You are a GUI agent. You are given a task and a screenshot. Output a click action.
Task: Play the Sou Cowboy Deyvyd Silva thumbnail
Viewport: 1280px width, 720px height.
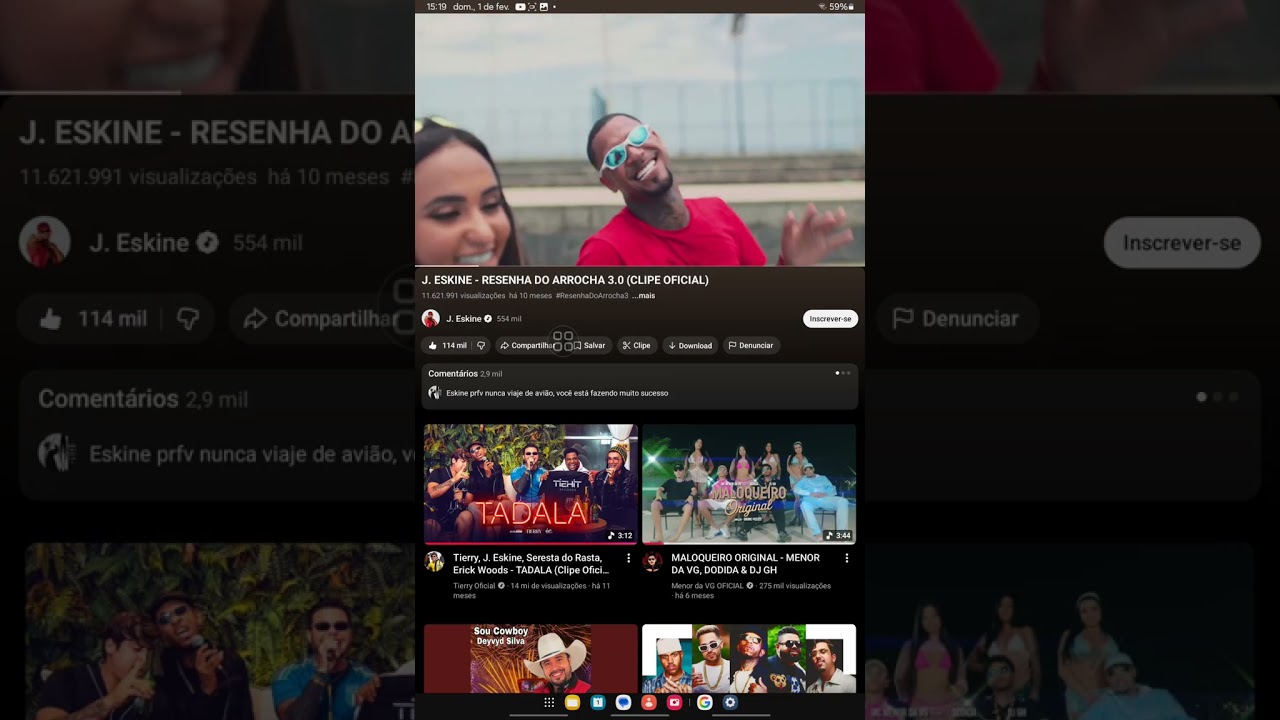point(530,658)
